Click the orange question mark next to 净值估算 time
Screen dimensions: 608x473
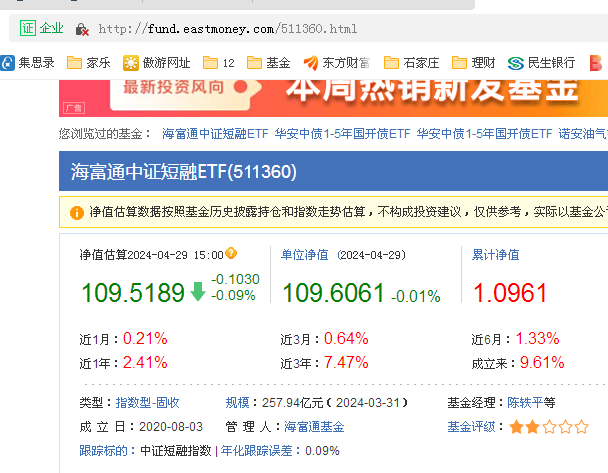click(x=231, y=253)
